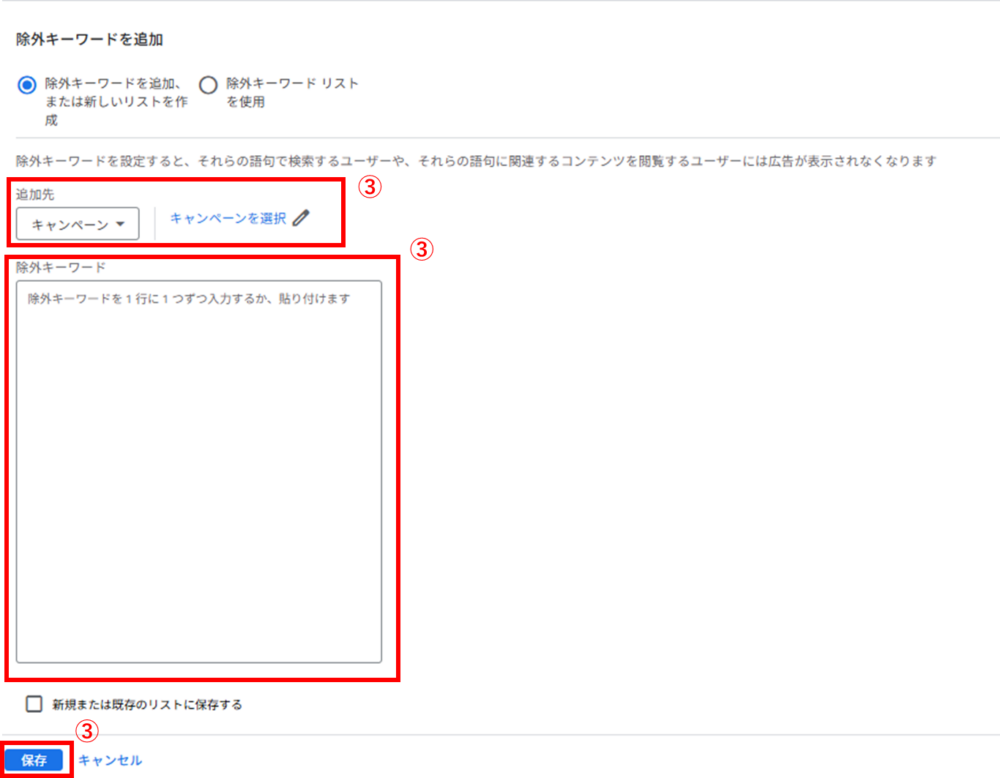Image resolution: width=1000 pixels, height=778 pixels.
Task: Click the pencil edit icon beside キャンペーンを選択
Action: (x=301, y=218)
